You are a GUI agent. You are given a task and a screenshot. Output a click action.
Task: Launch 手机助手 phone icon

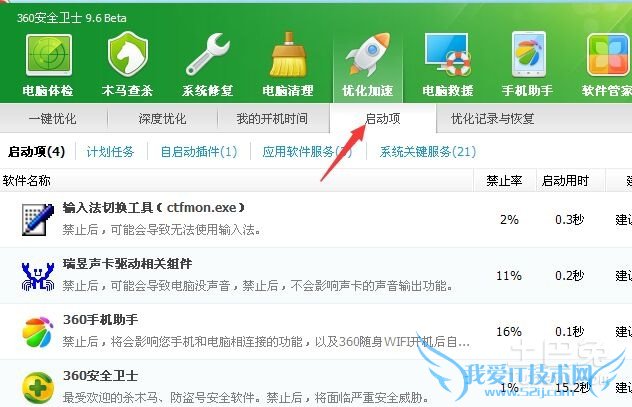[528, 54]
